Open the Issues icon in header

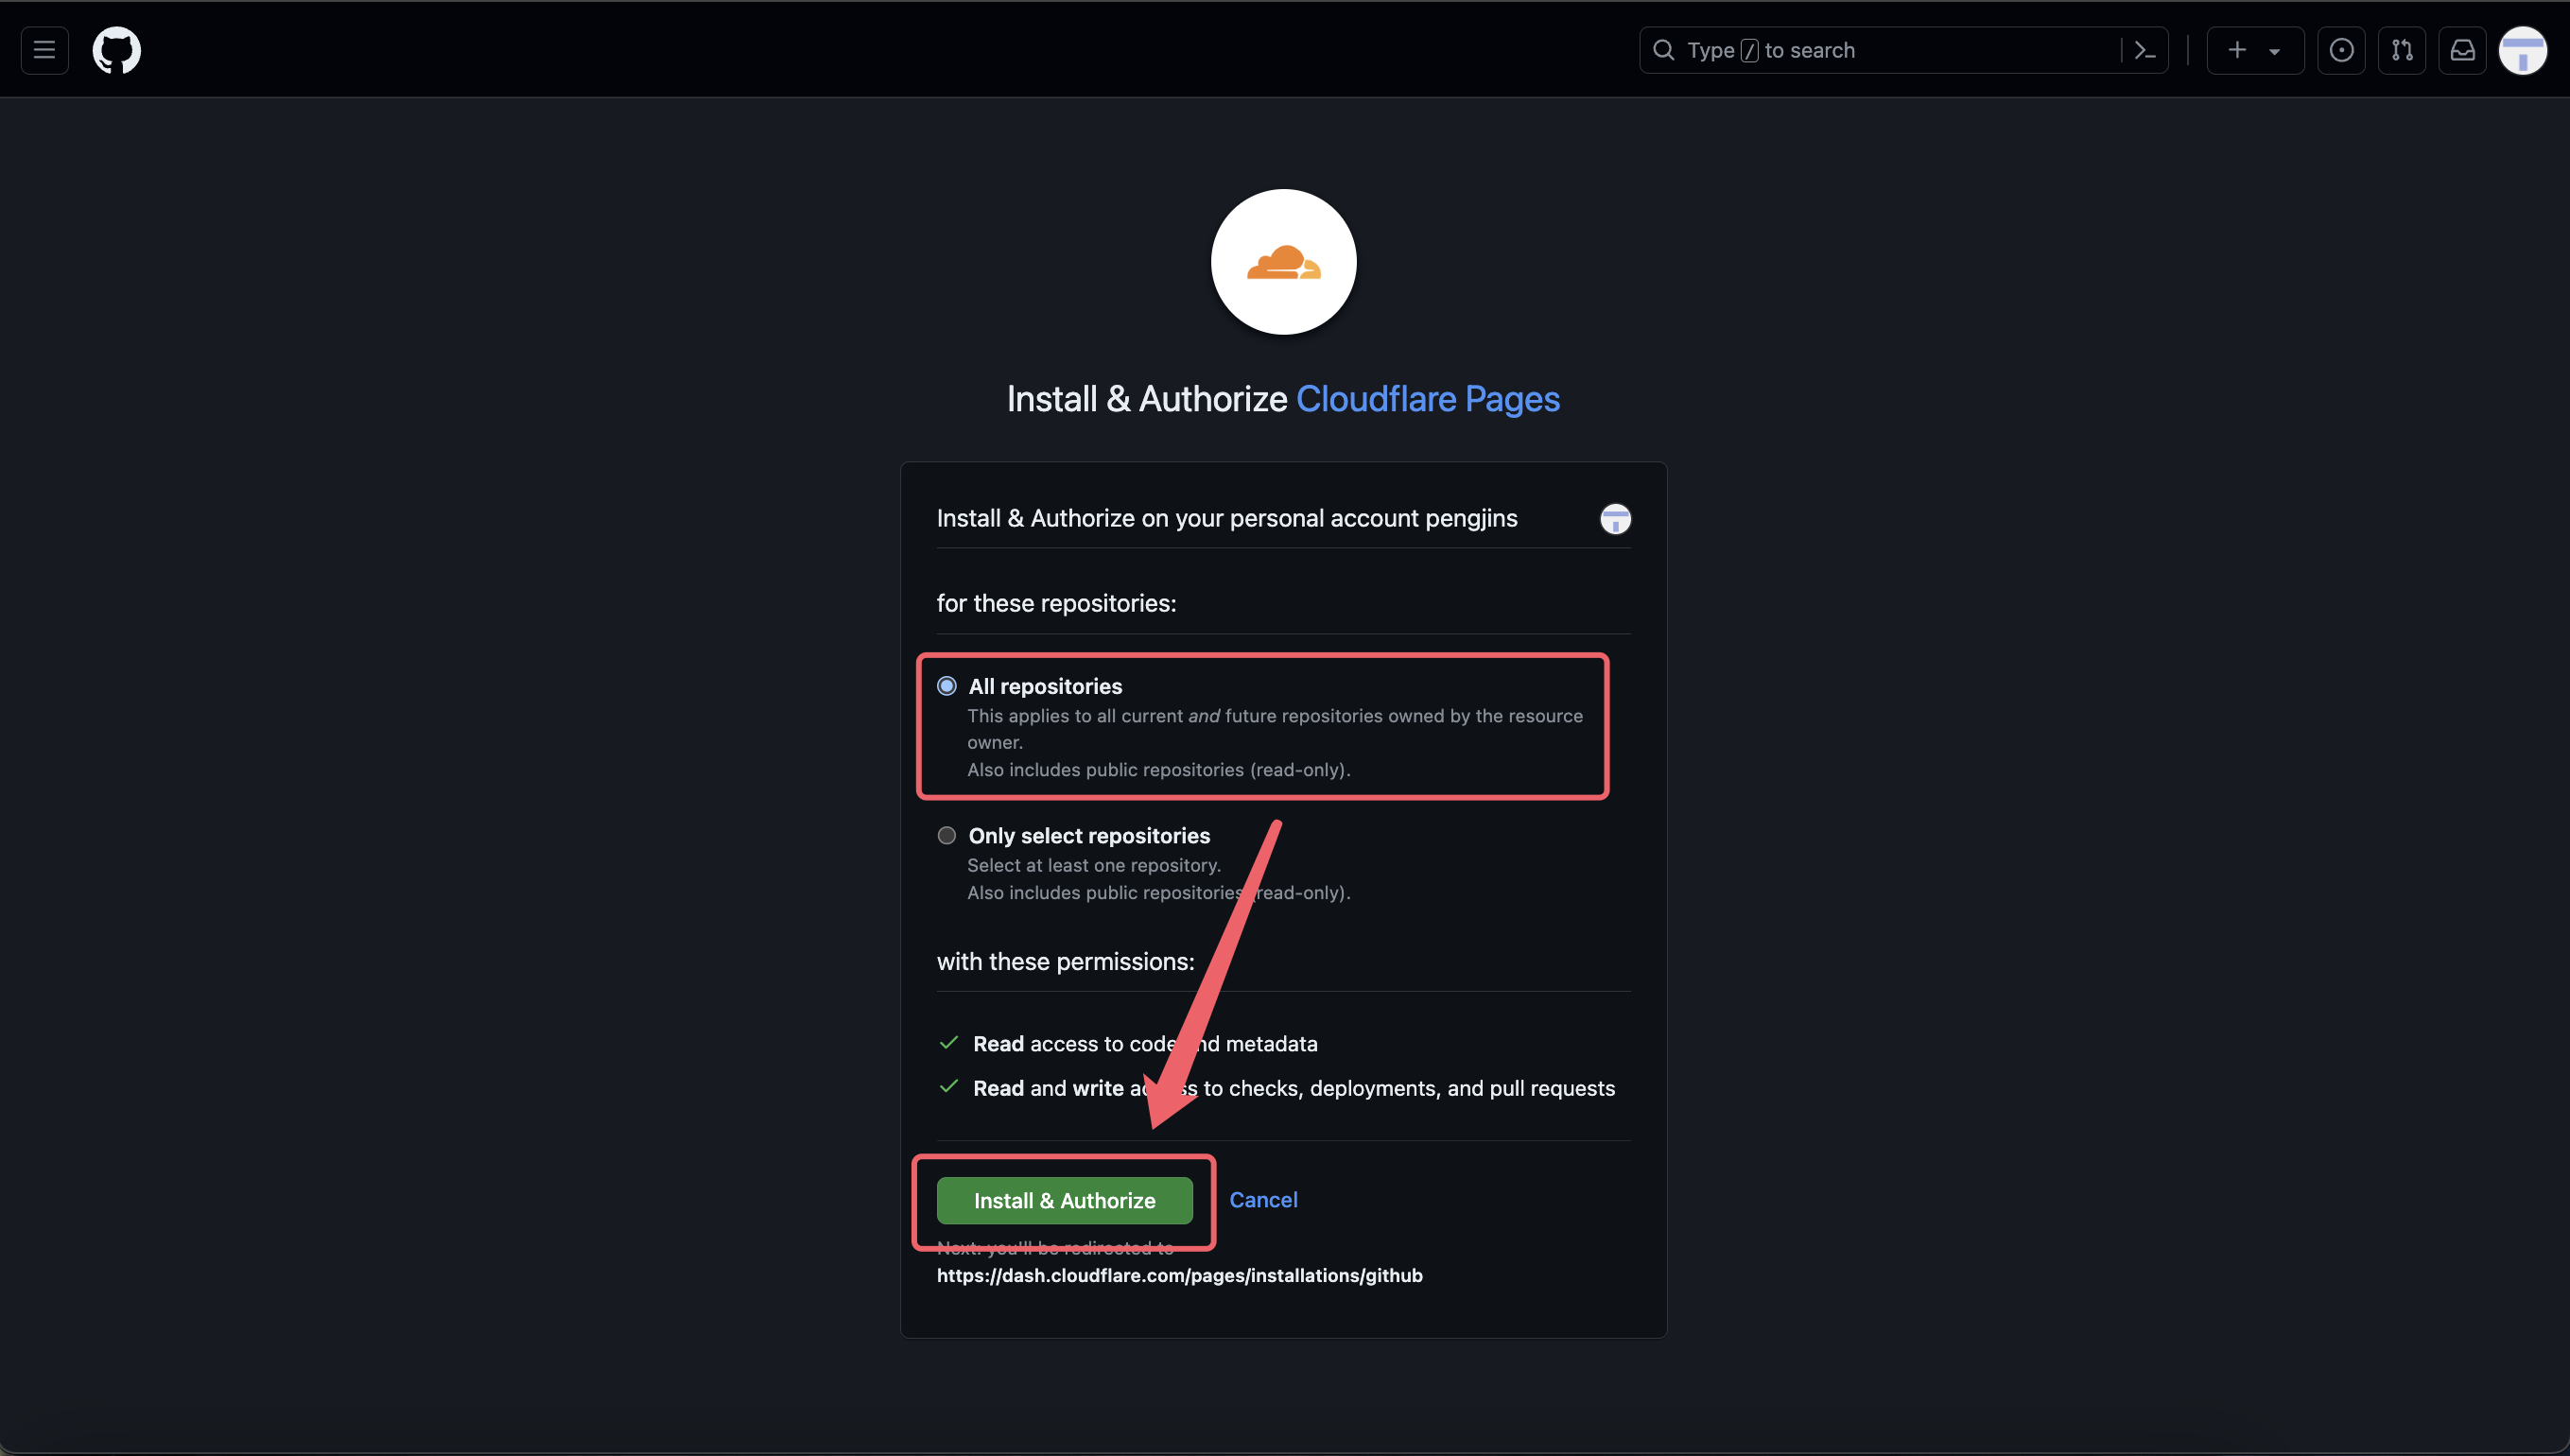click(x=2341, y=50)
